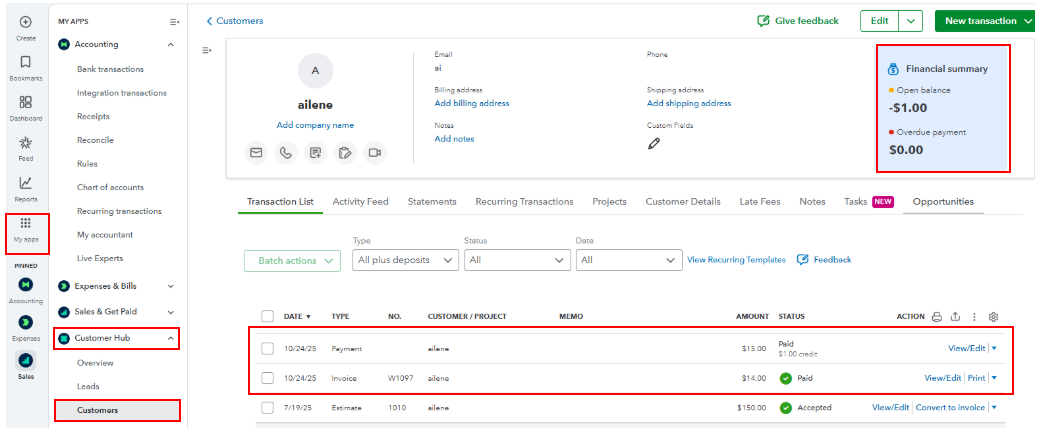Image resolution: width=1037 pixels, height=431 pixels.
Task: Check the box for invoice W1097 row
Action: 267,378
